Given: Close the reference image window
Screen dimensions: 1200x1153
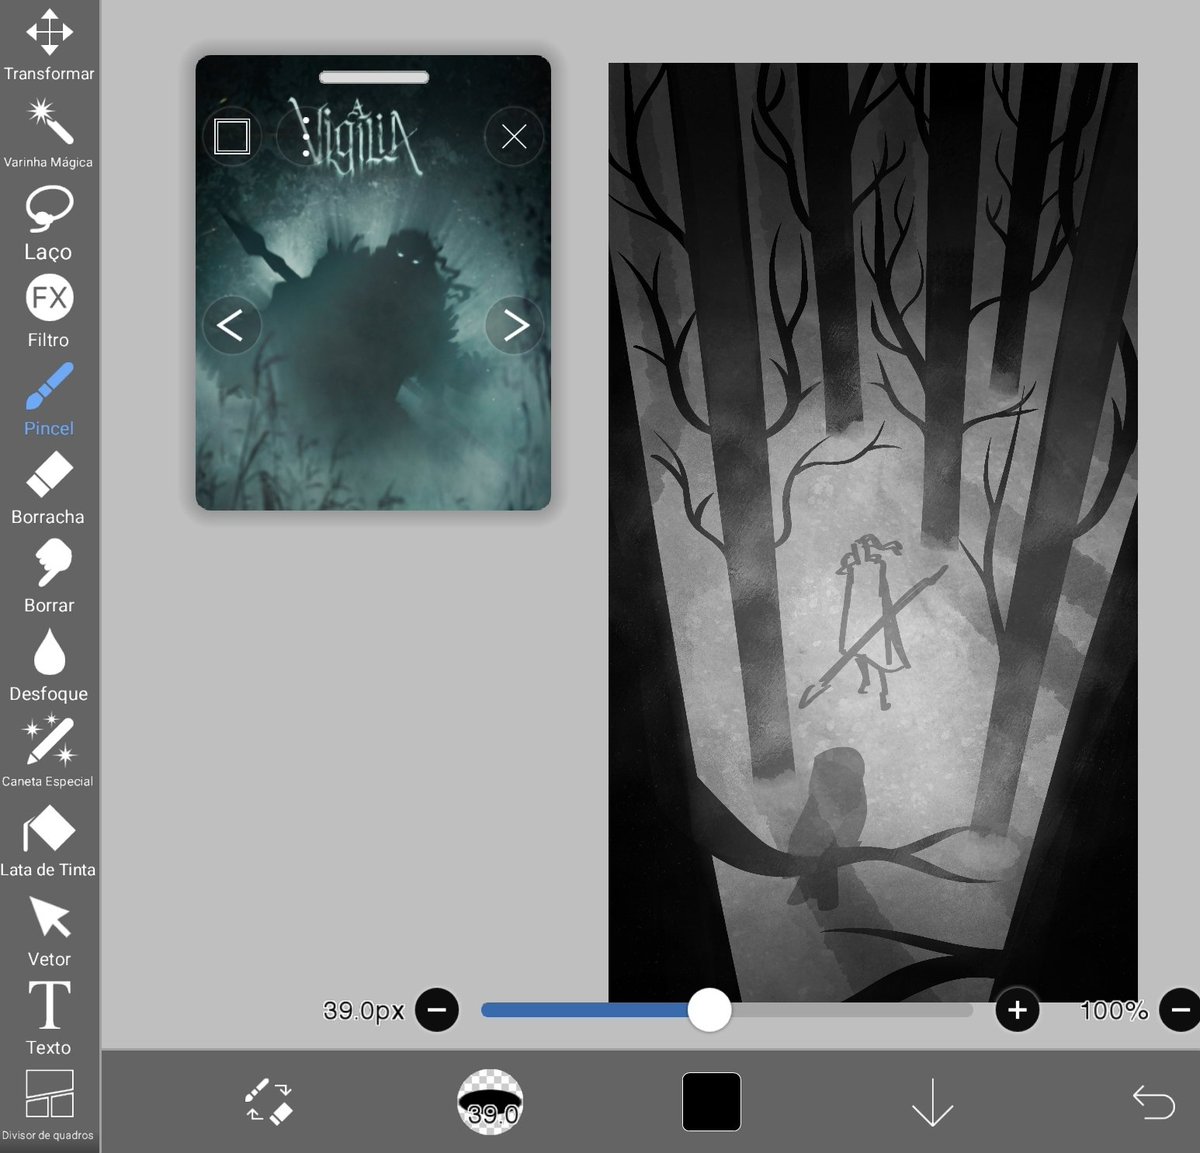Looking at the screenshot, I should (514, 136).
